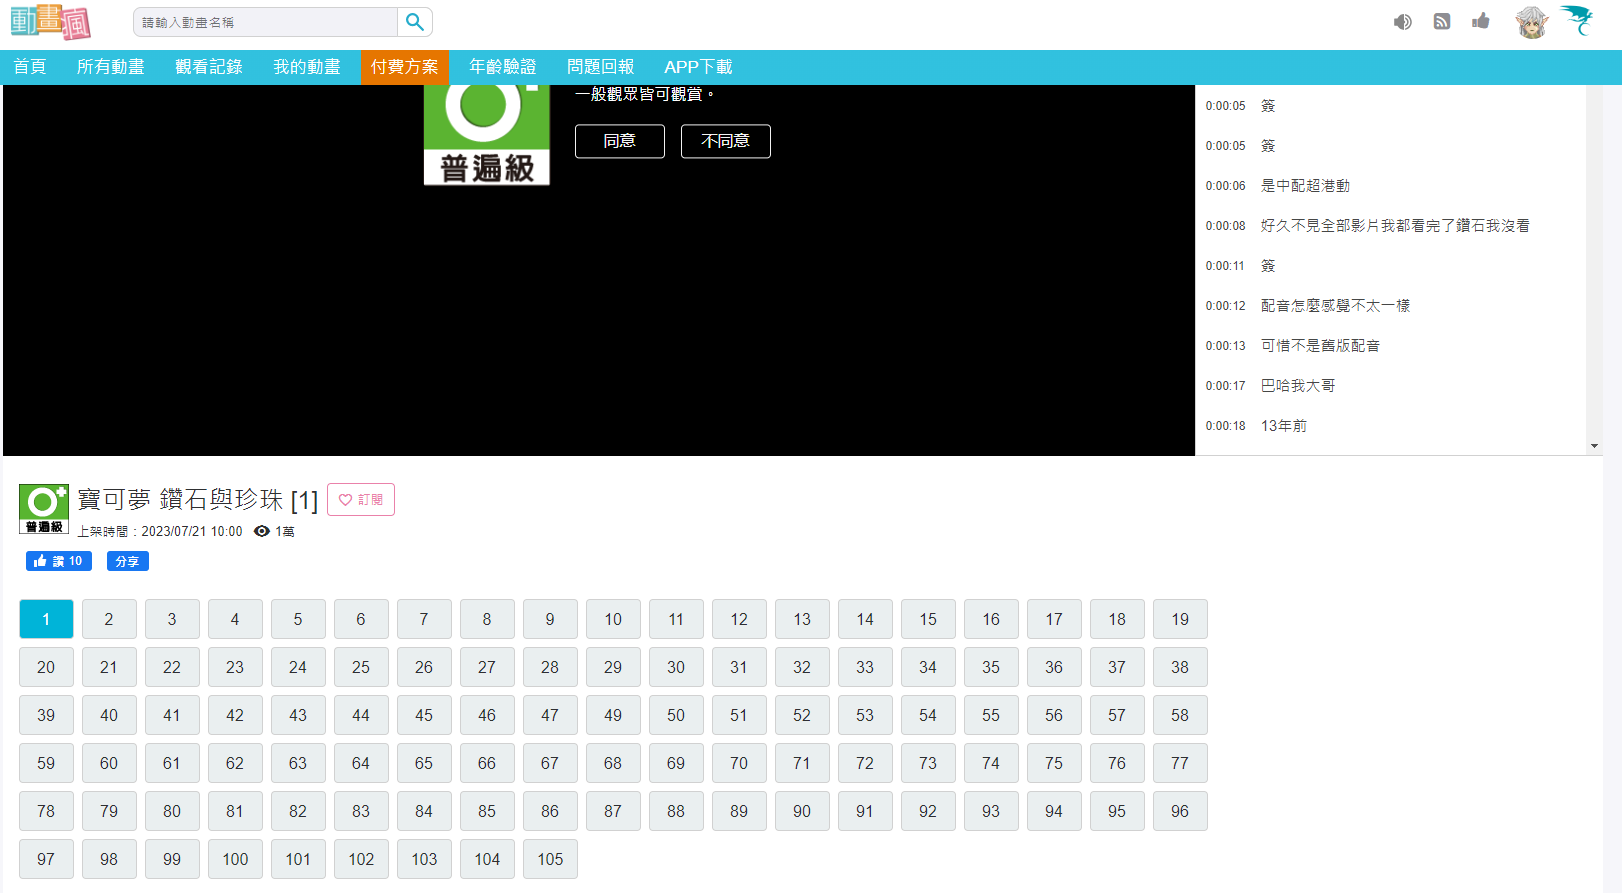Open 我的動畫 menu item

pos(307,67)
